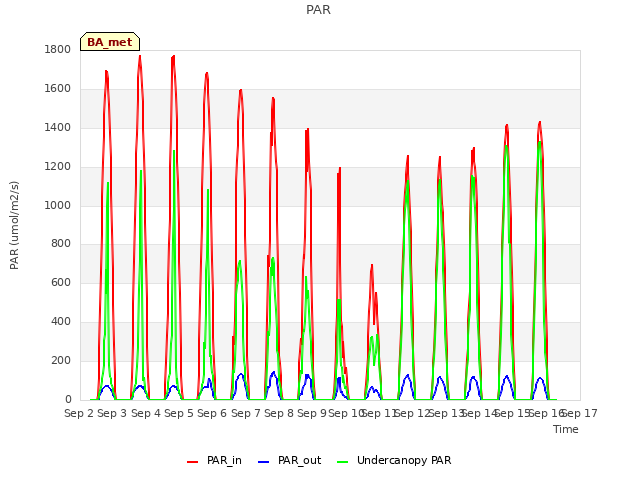The height and width of the screenshot is (480, 640).
Task: Click the 0 y-axis tick label
Action: coord(68,399)
